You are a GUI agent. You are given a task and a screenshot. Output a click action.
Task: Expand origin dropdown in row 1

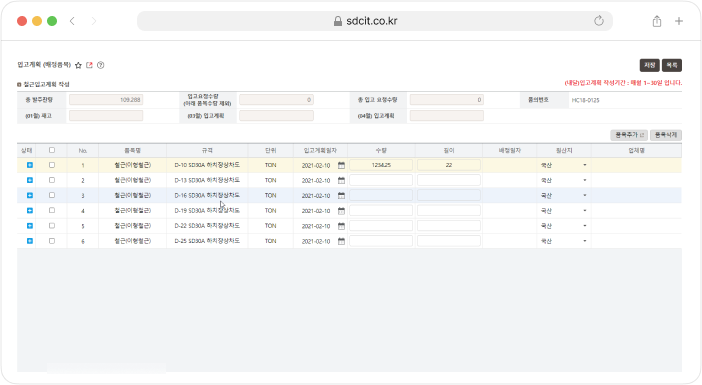pos(585,165)
